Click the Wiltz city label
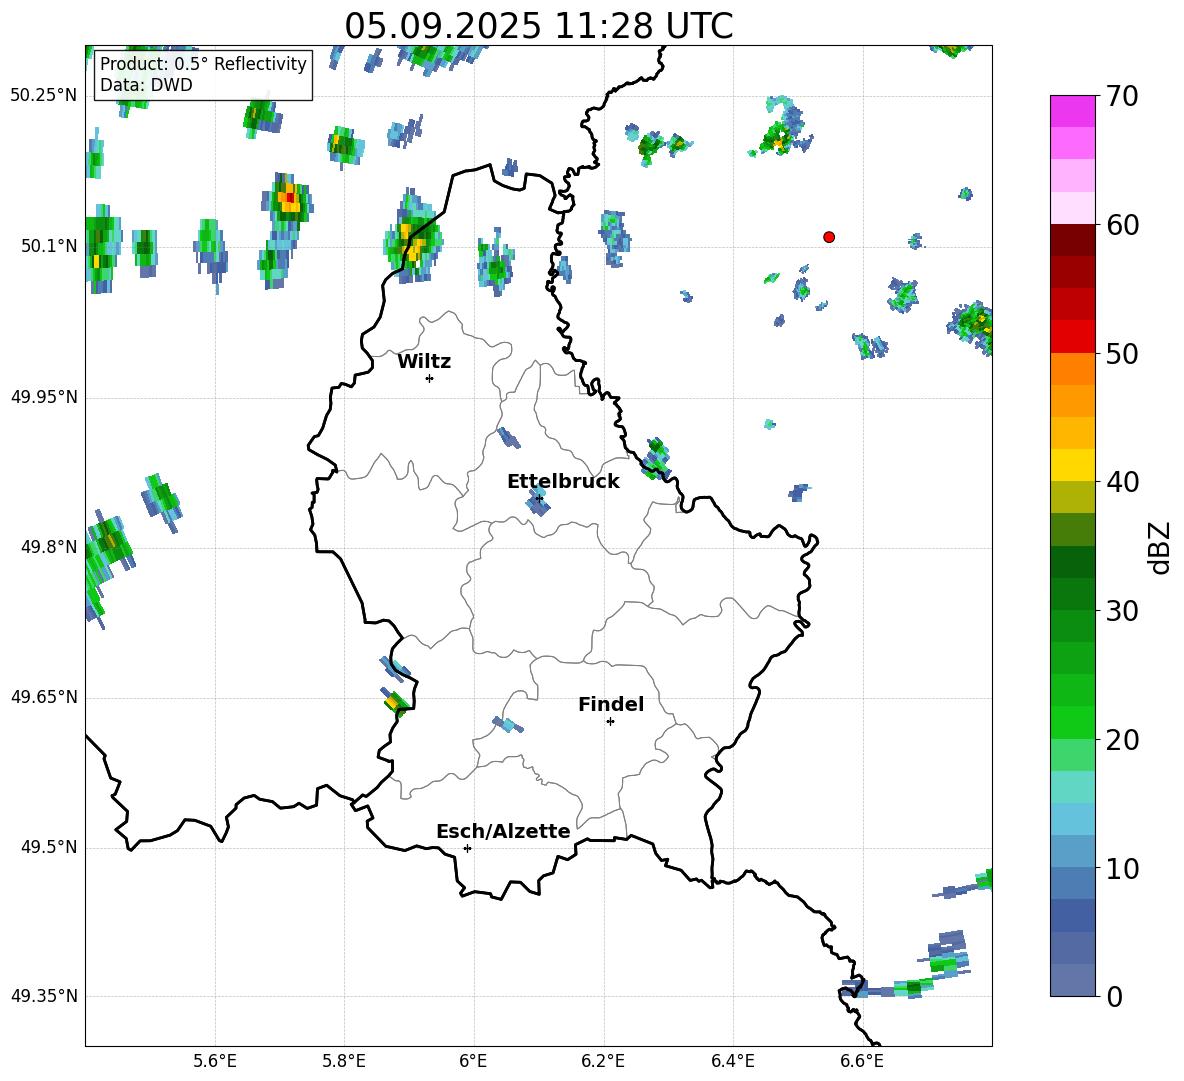This screenshot has height=1081, width=1184. pyautogui.click(x=424, y=362)
